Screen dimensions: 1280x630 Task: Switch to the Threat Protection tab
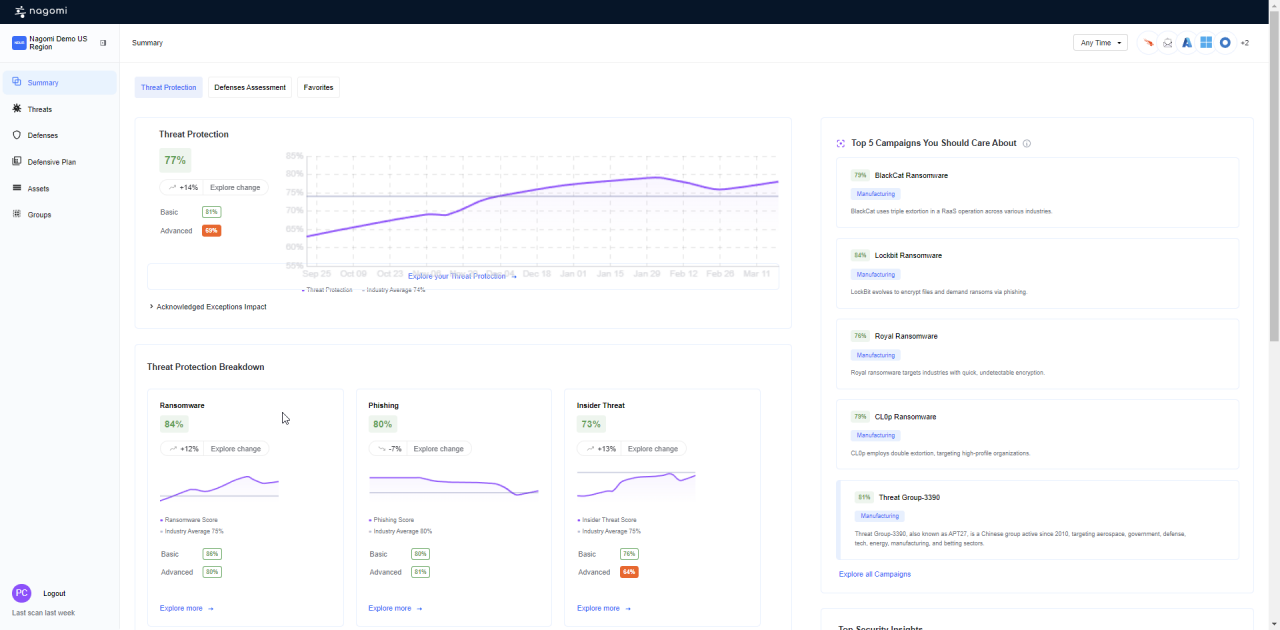[x=169, y=87]
